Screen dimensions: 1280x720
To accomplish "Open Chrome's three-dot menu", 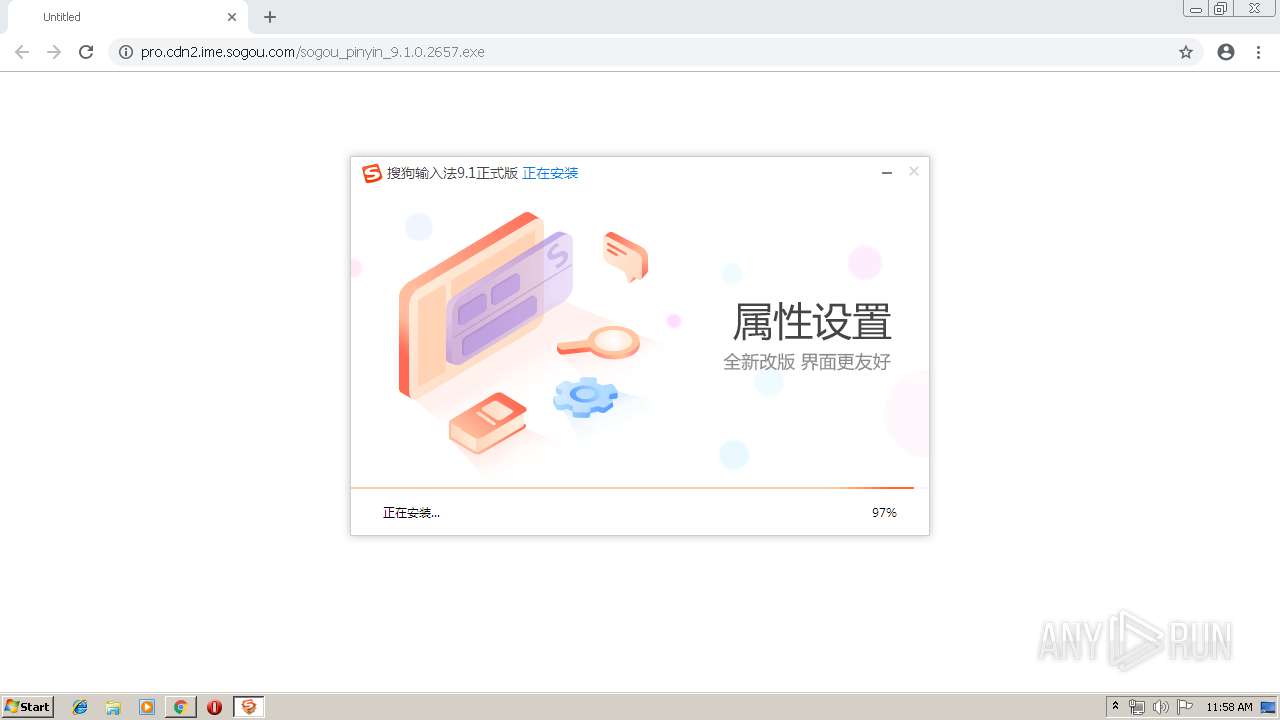I will (1258, 52).
